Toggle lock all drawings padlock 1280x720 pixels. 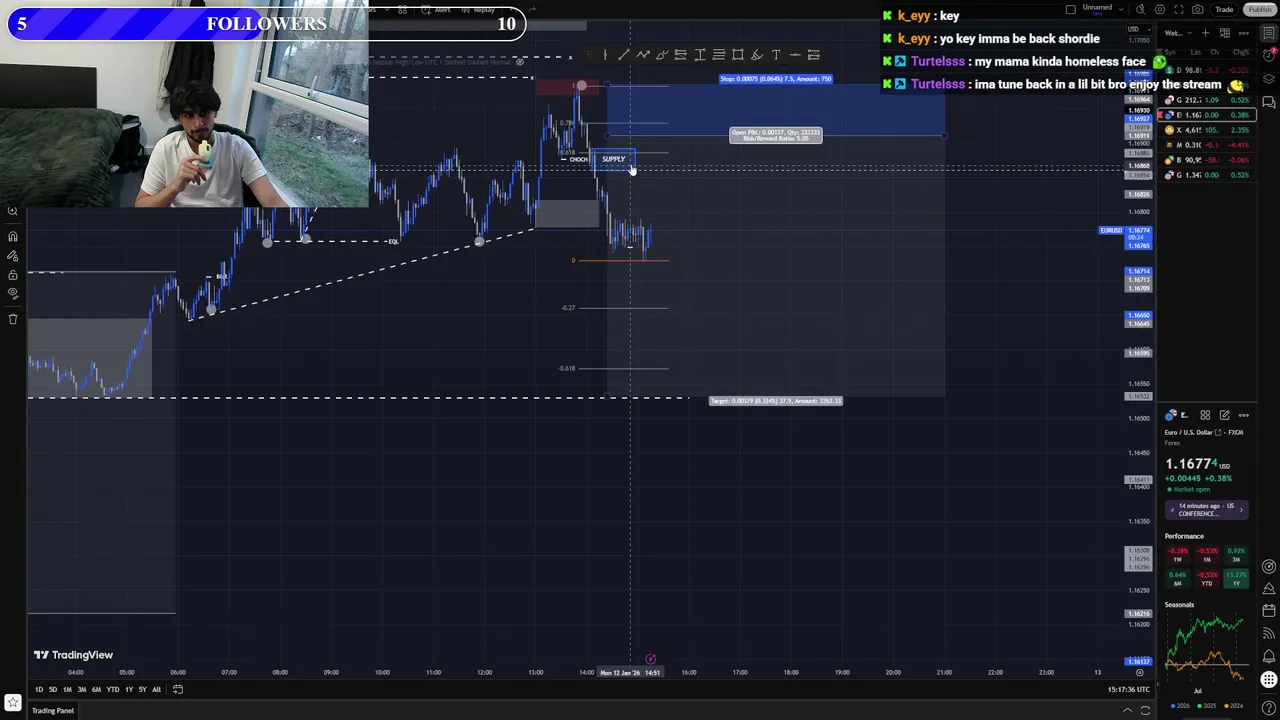pyautogui.click(x=13, y=275)
